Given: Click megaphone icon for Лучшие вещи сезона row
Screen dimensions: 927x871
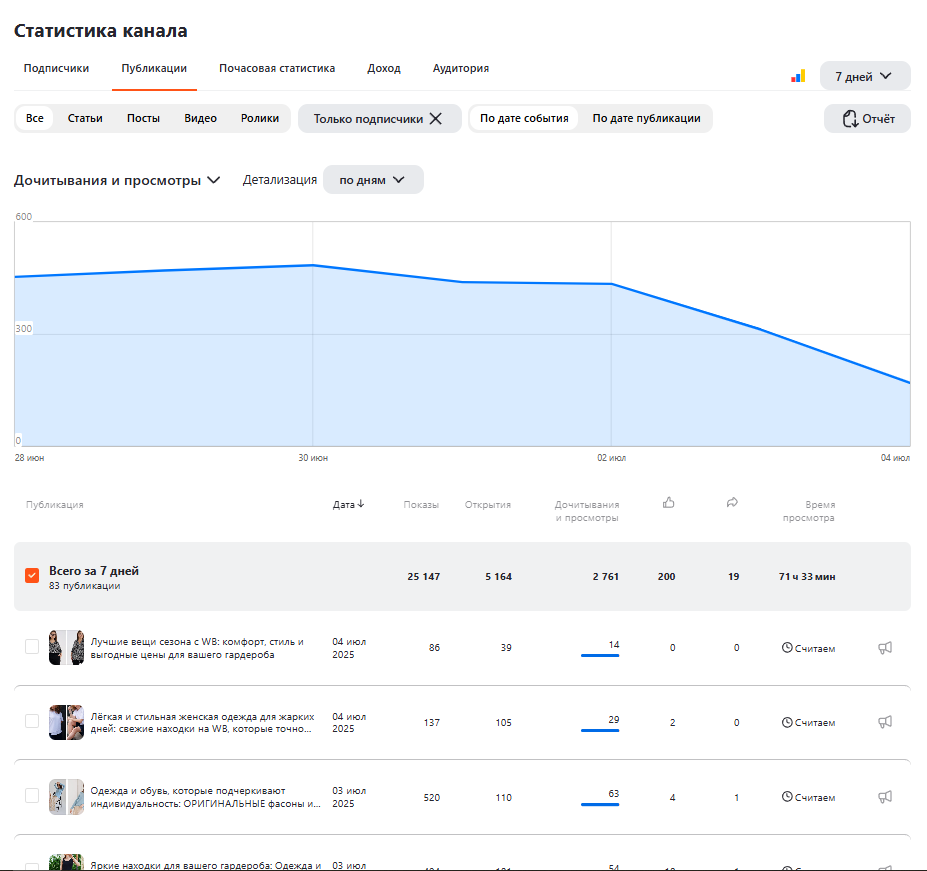Looking at the screenshot, I should pos(885,648).
